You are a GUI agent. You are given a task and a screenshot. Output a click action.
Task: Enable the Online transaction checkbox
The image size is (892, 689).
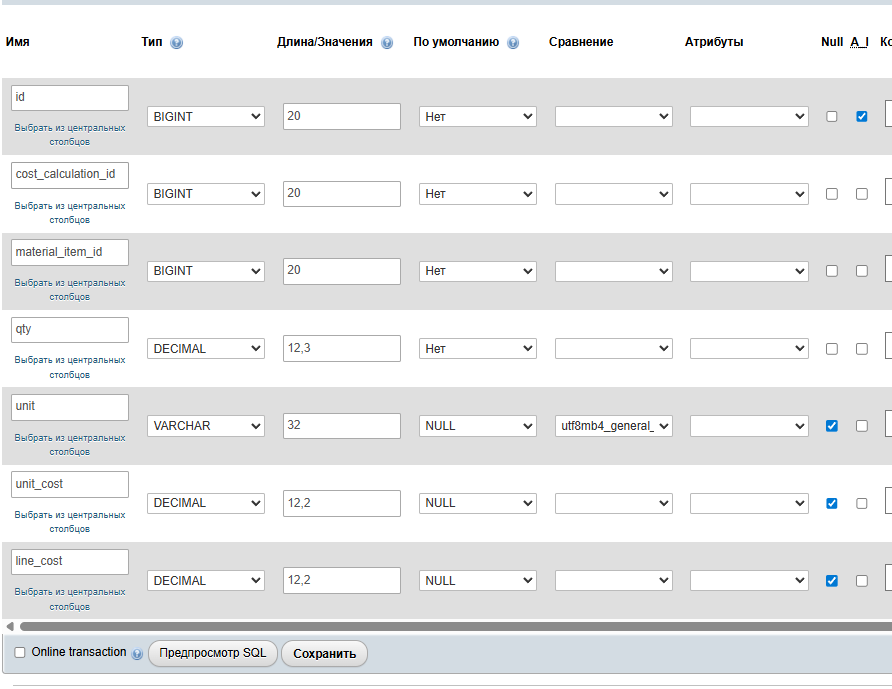point(20,653)
